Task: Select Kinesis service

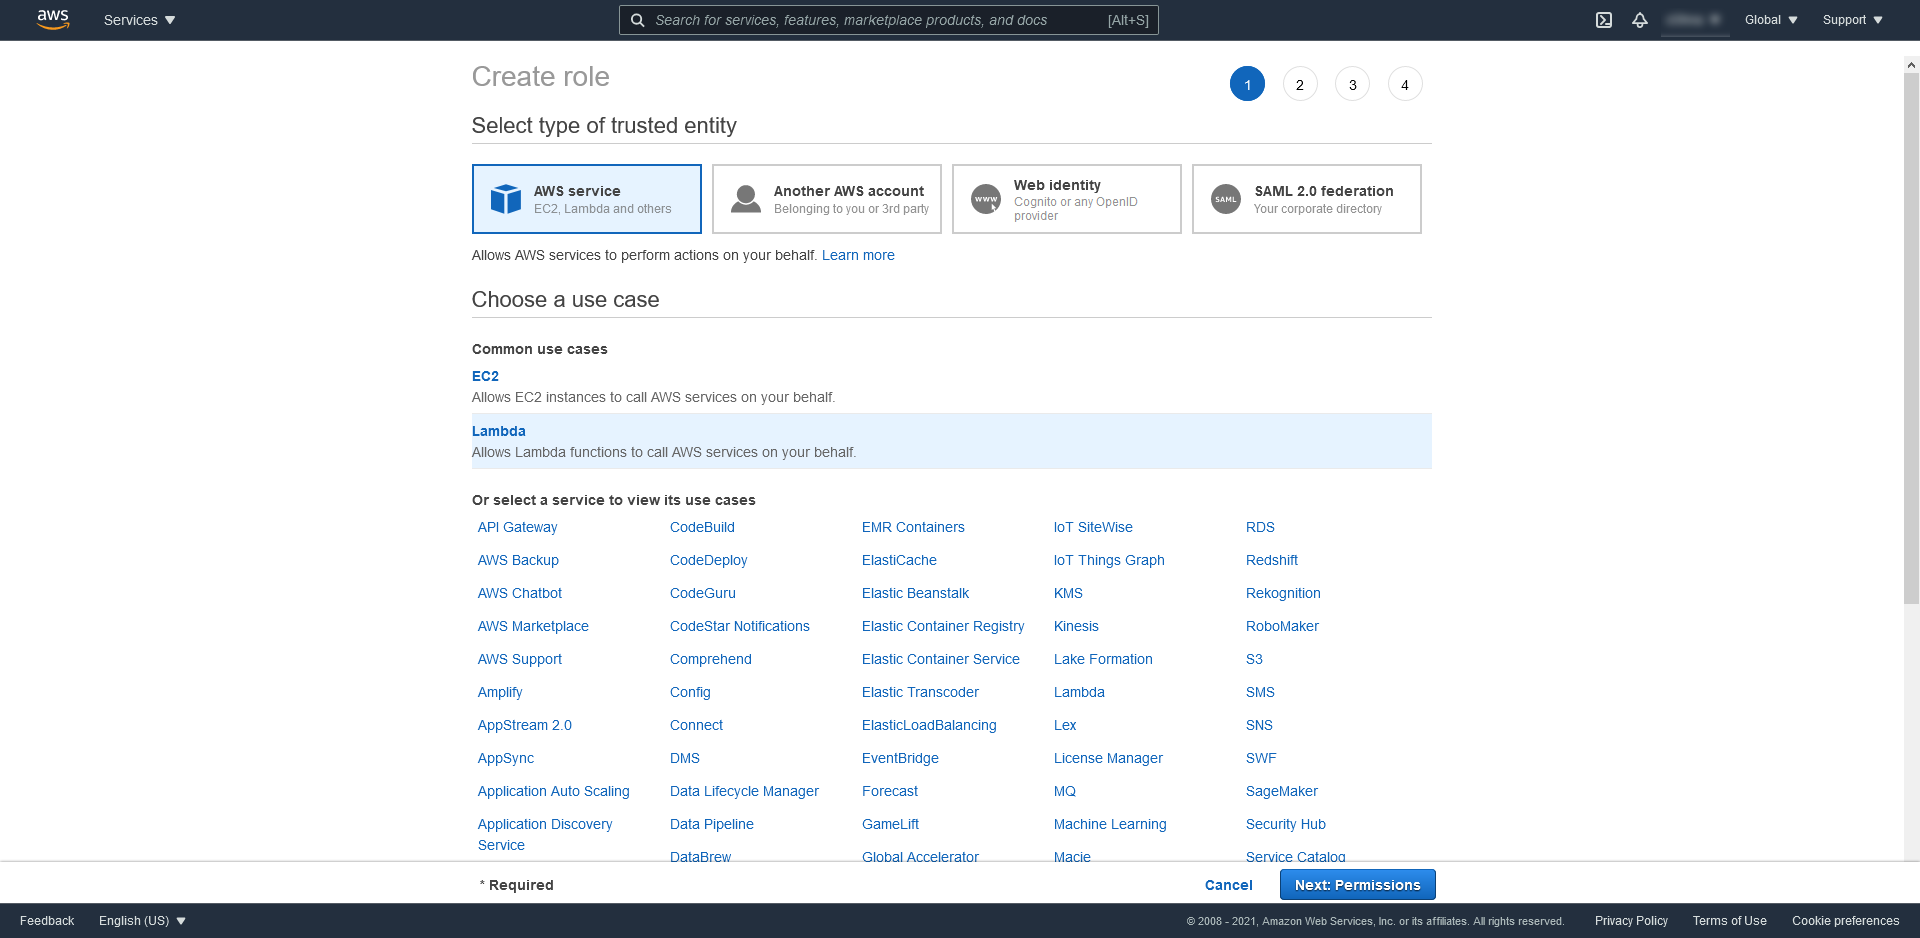Action: (1076, 626)
